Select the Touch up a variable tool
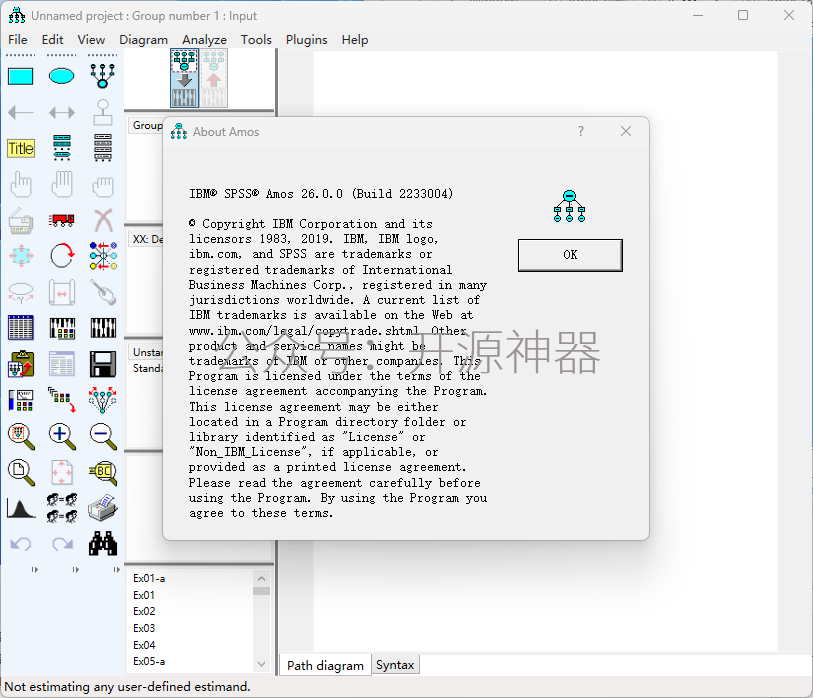This screenshot has height=698, width=813. coord(103,292)
